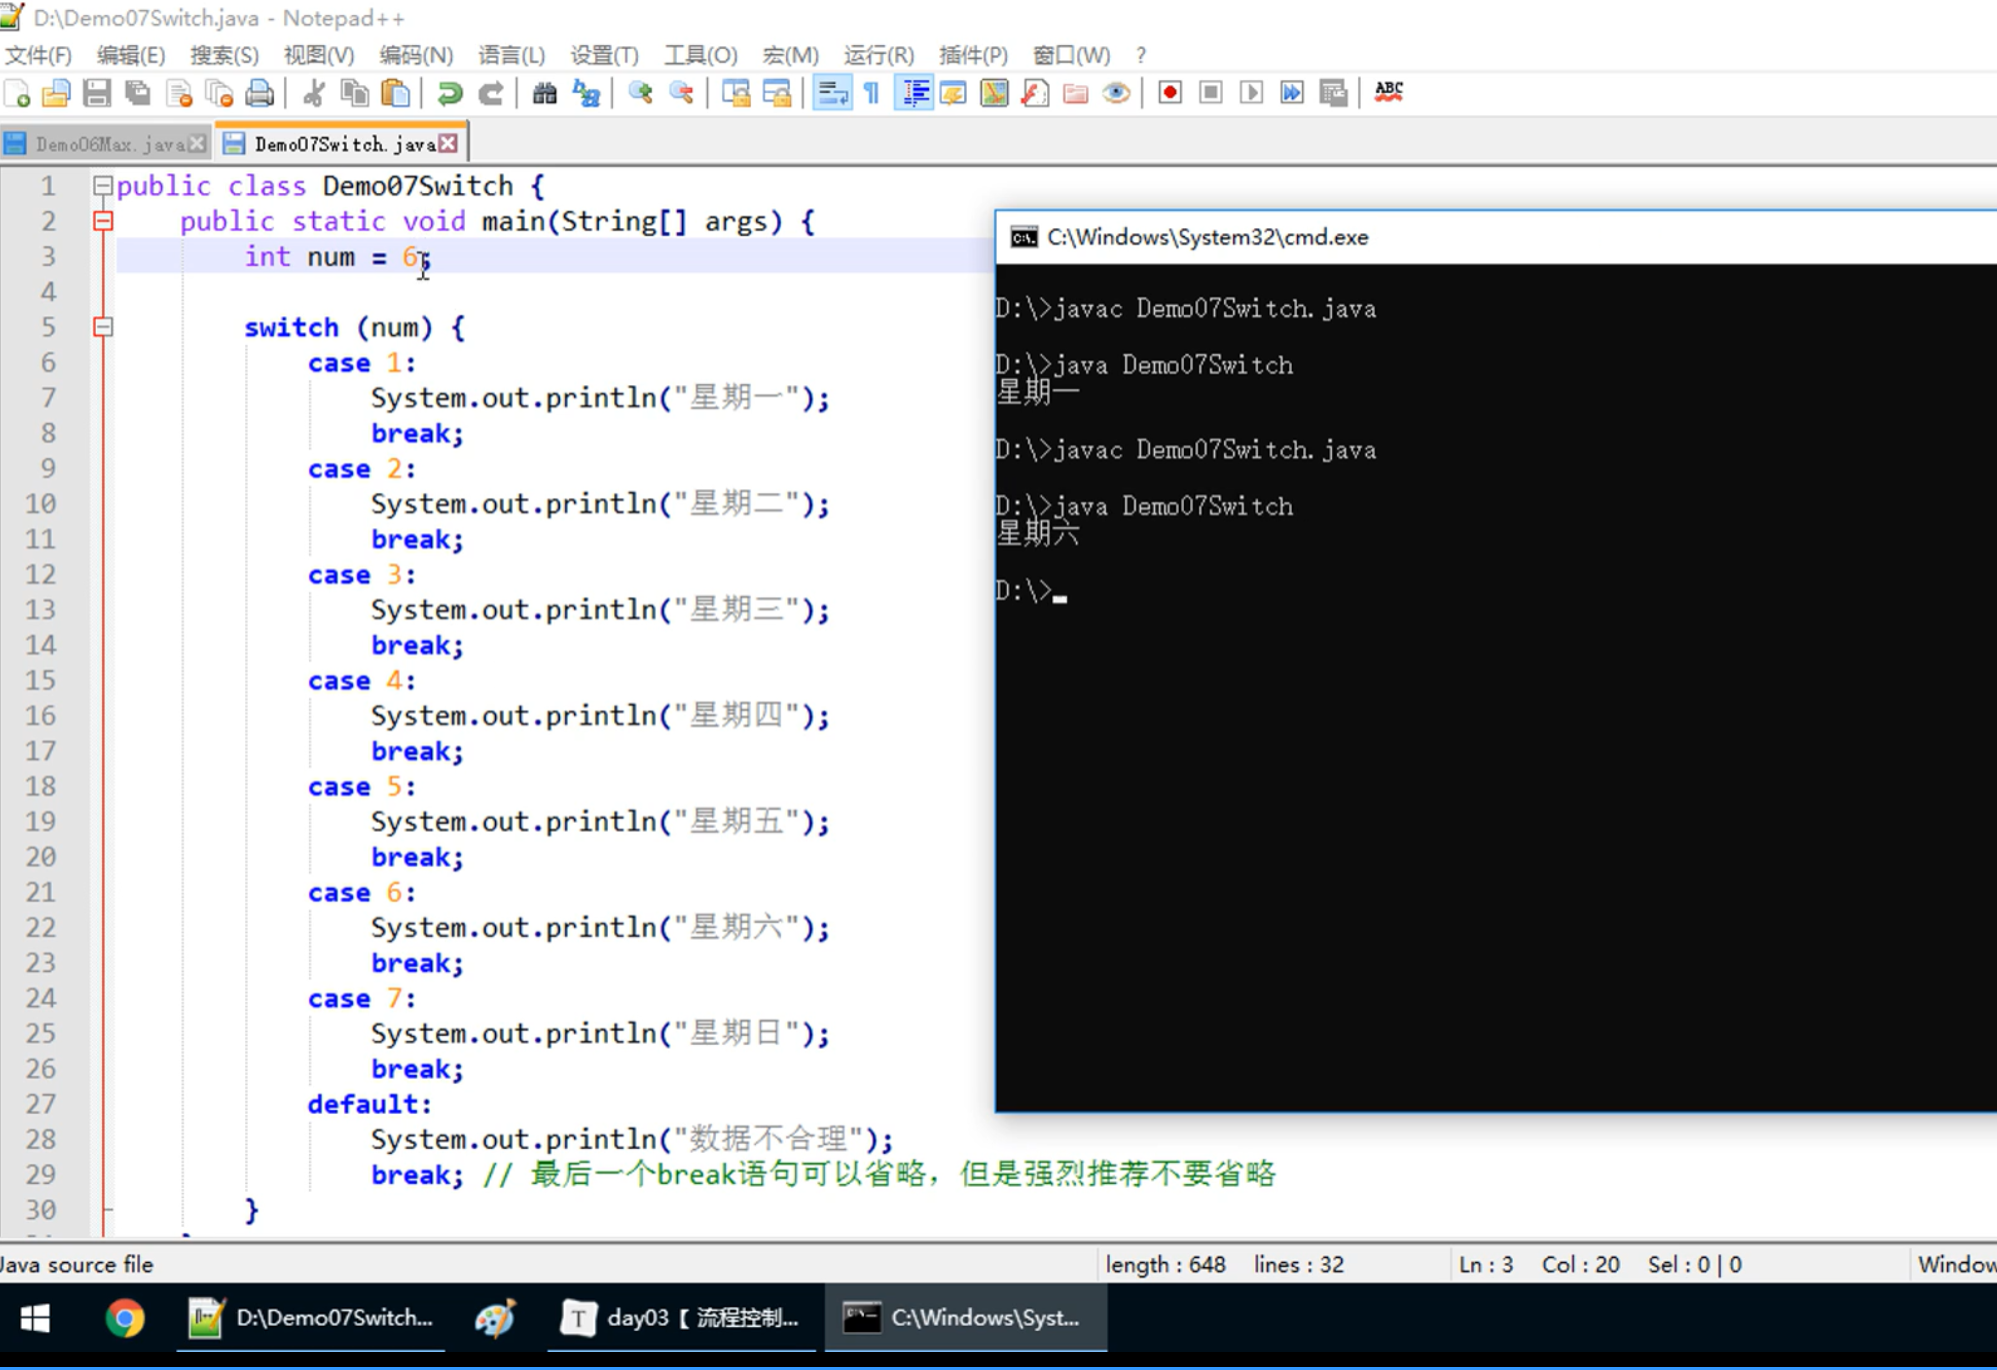Click the ABC spell check icon
This screenshot has width=1997, height=1370.
1388,93
